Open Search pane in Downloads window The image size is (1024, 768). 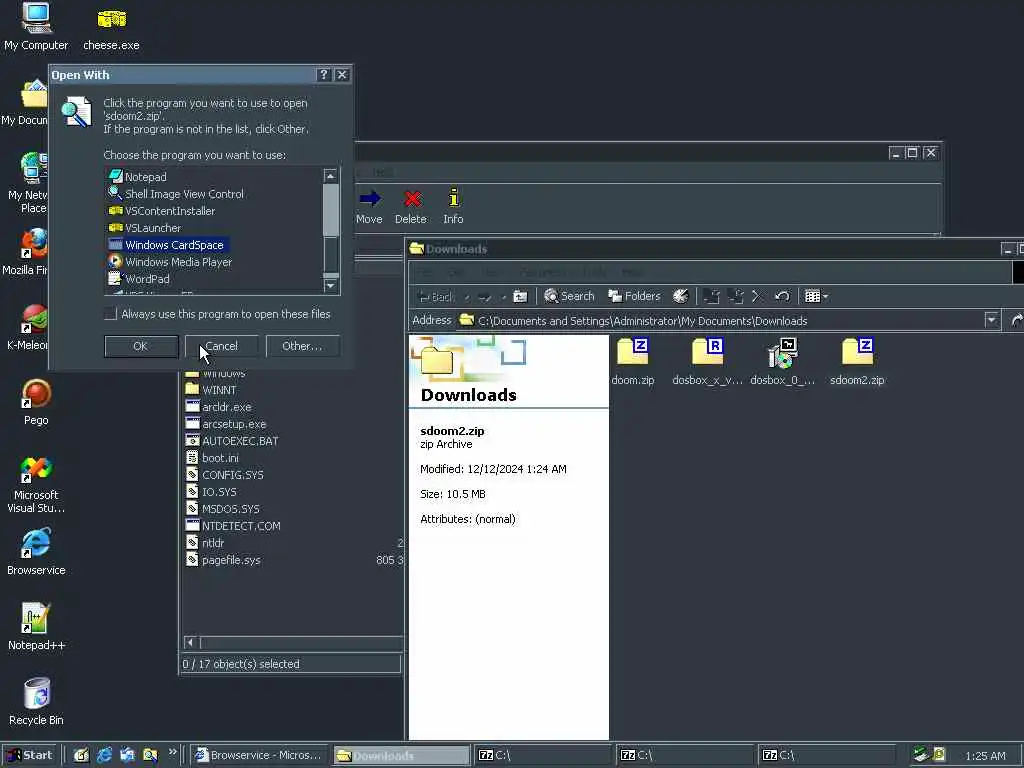click(x=569, y=296)
